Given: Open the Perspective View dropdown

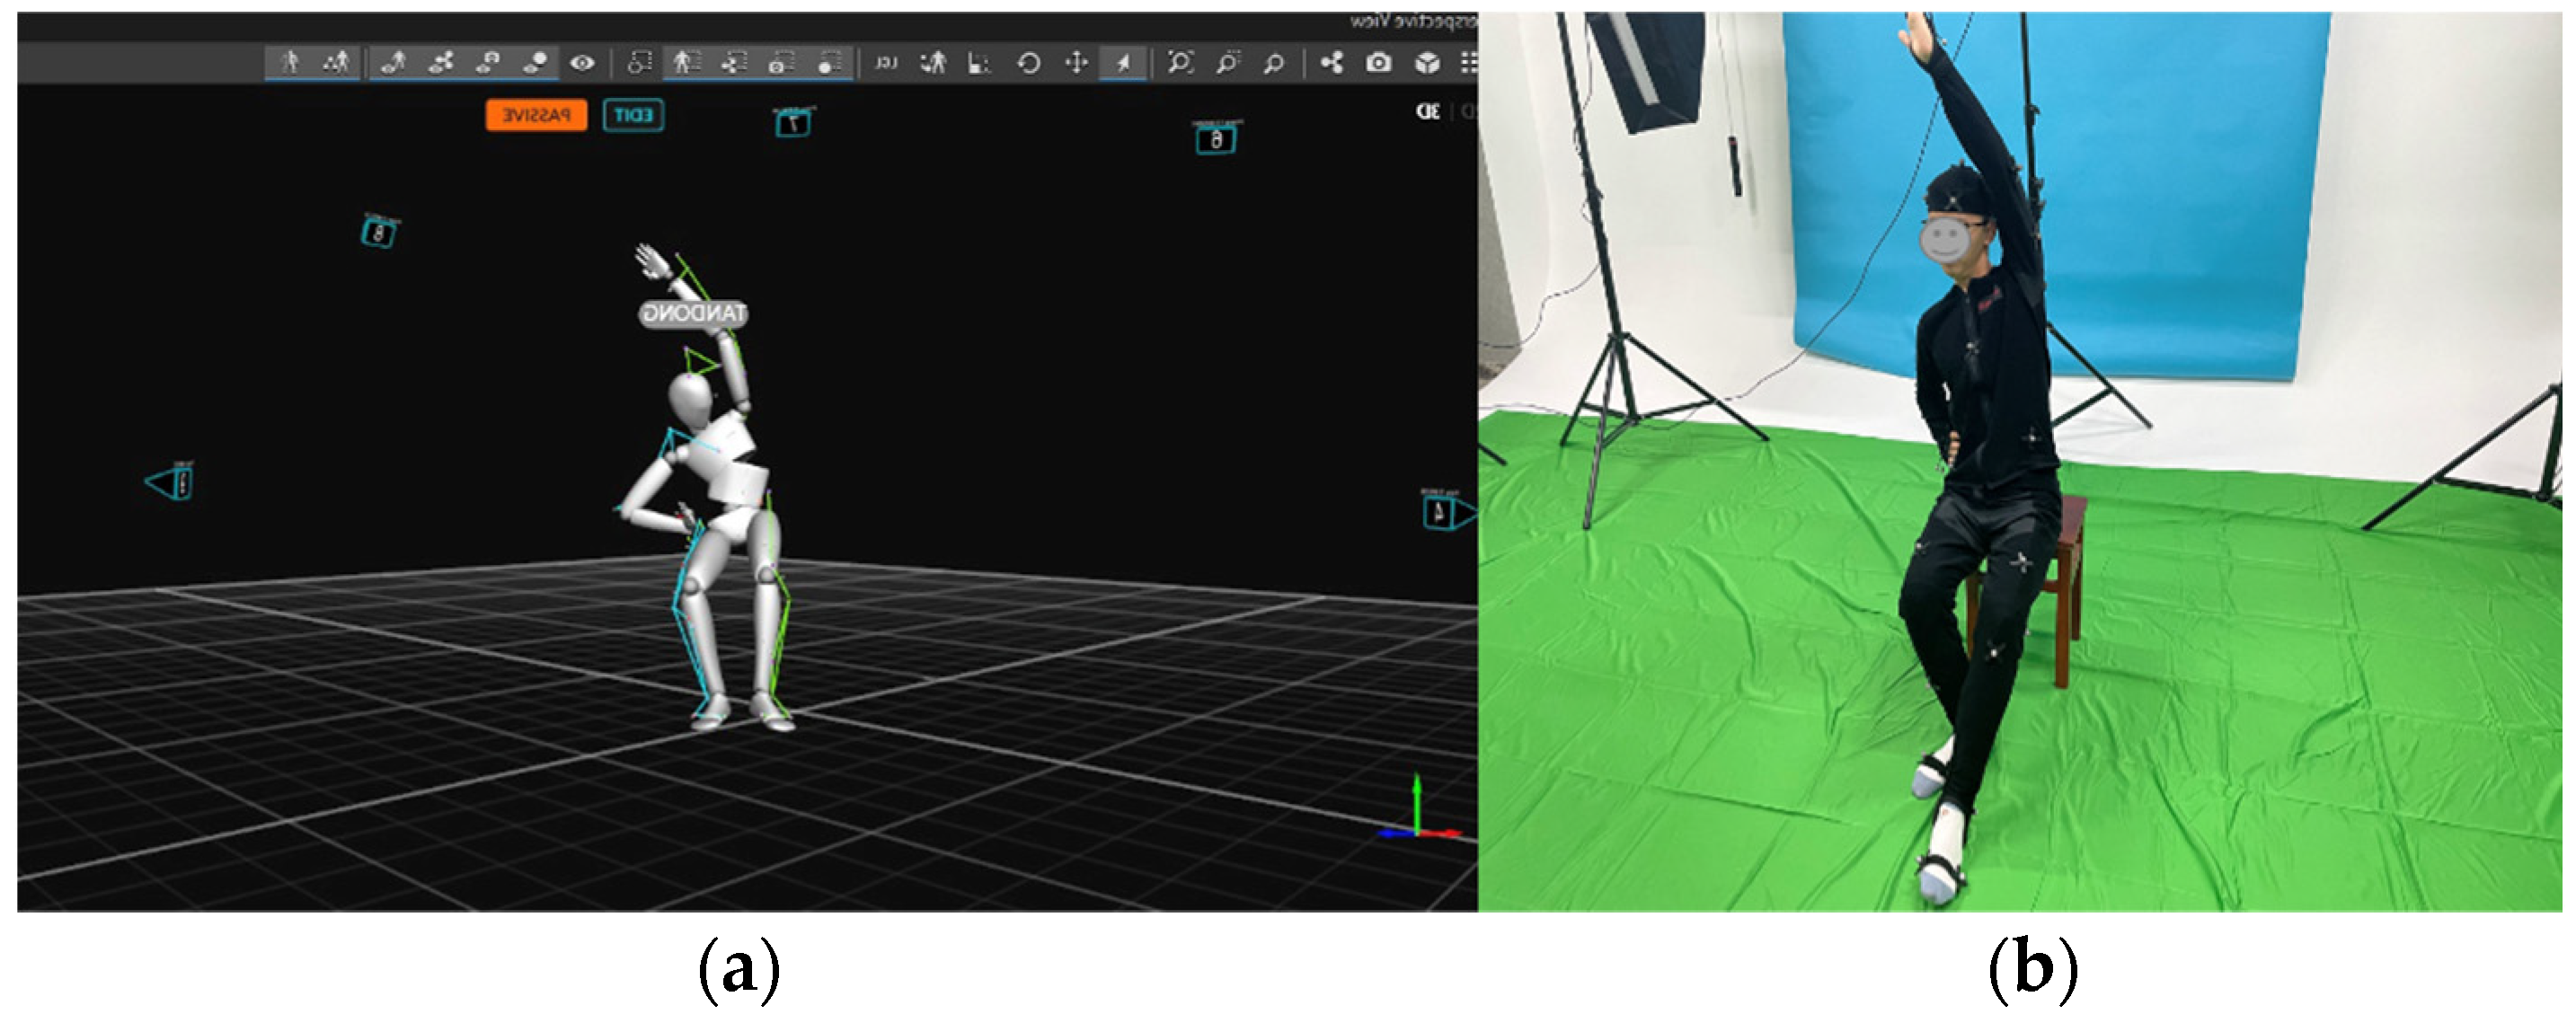Looking at the screenshot, I should tap(1412, 21).
